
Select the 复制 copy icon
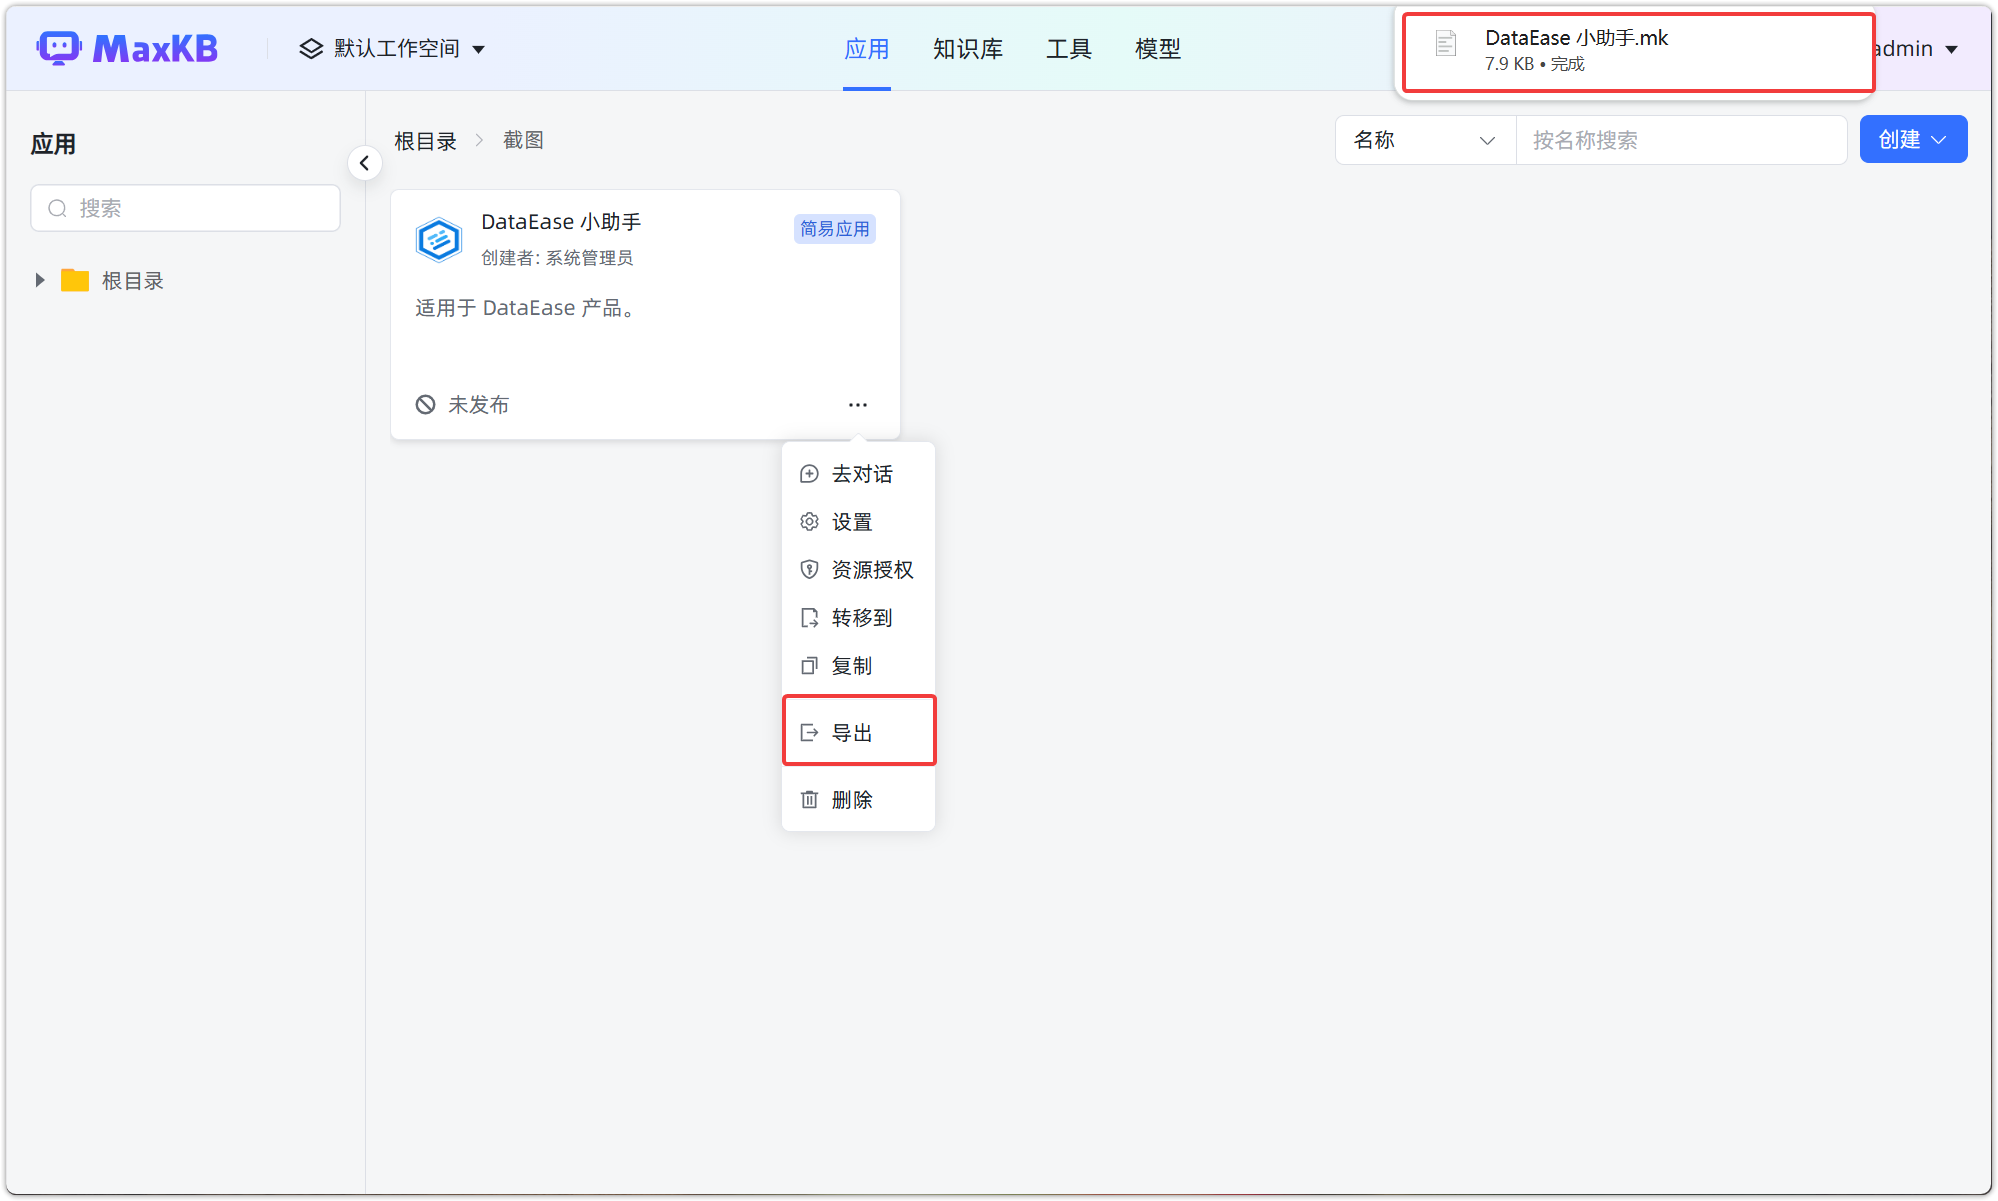pos(810,665)
